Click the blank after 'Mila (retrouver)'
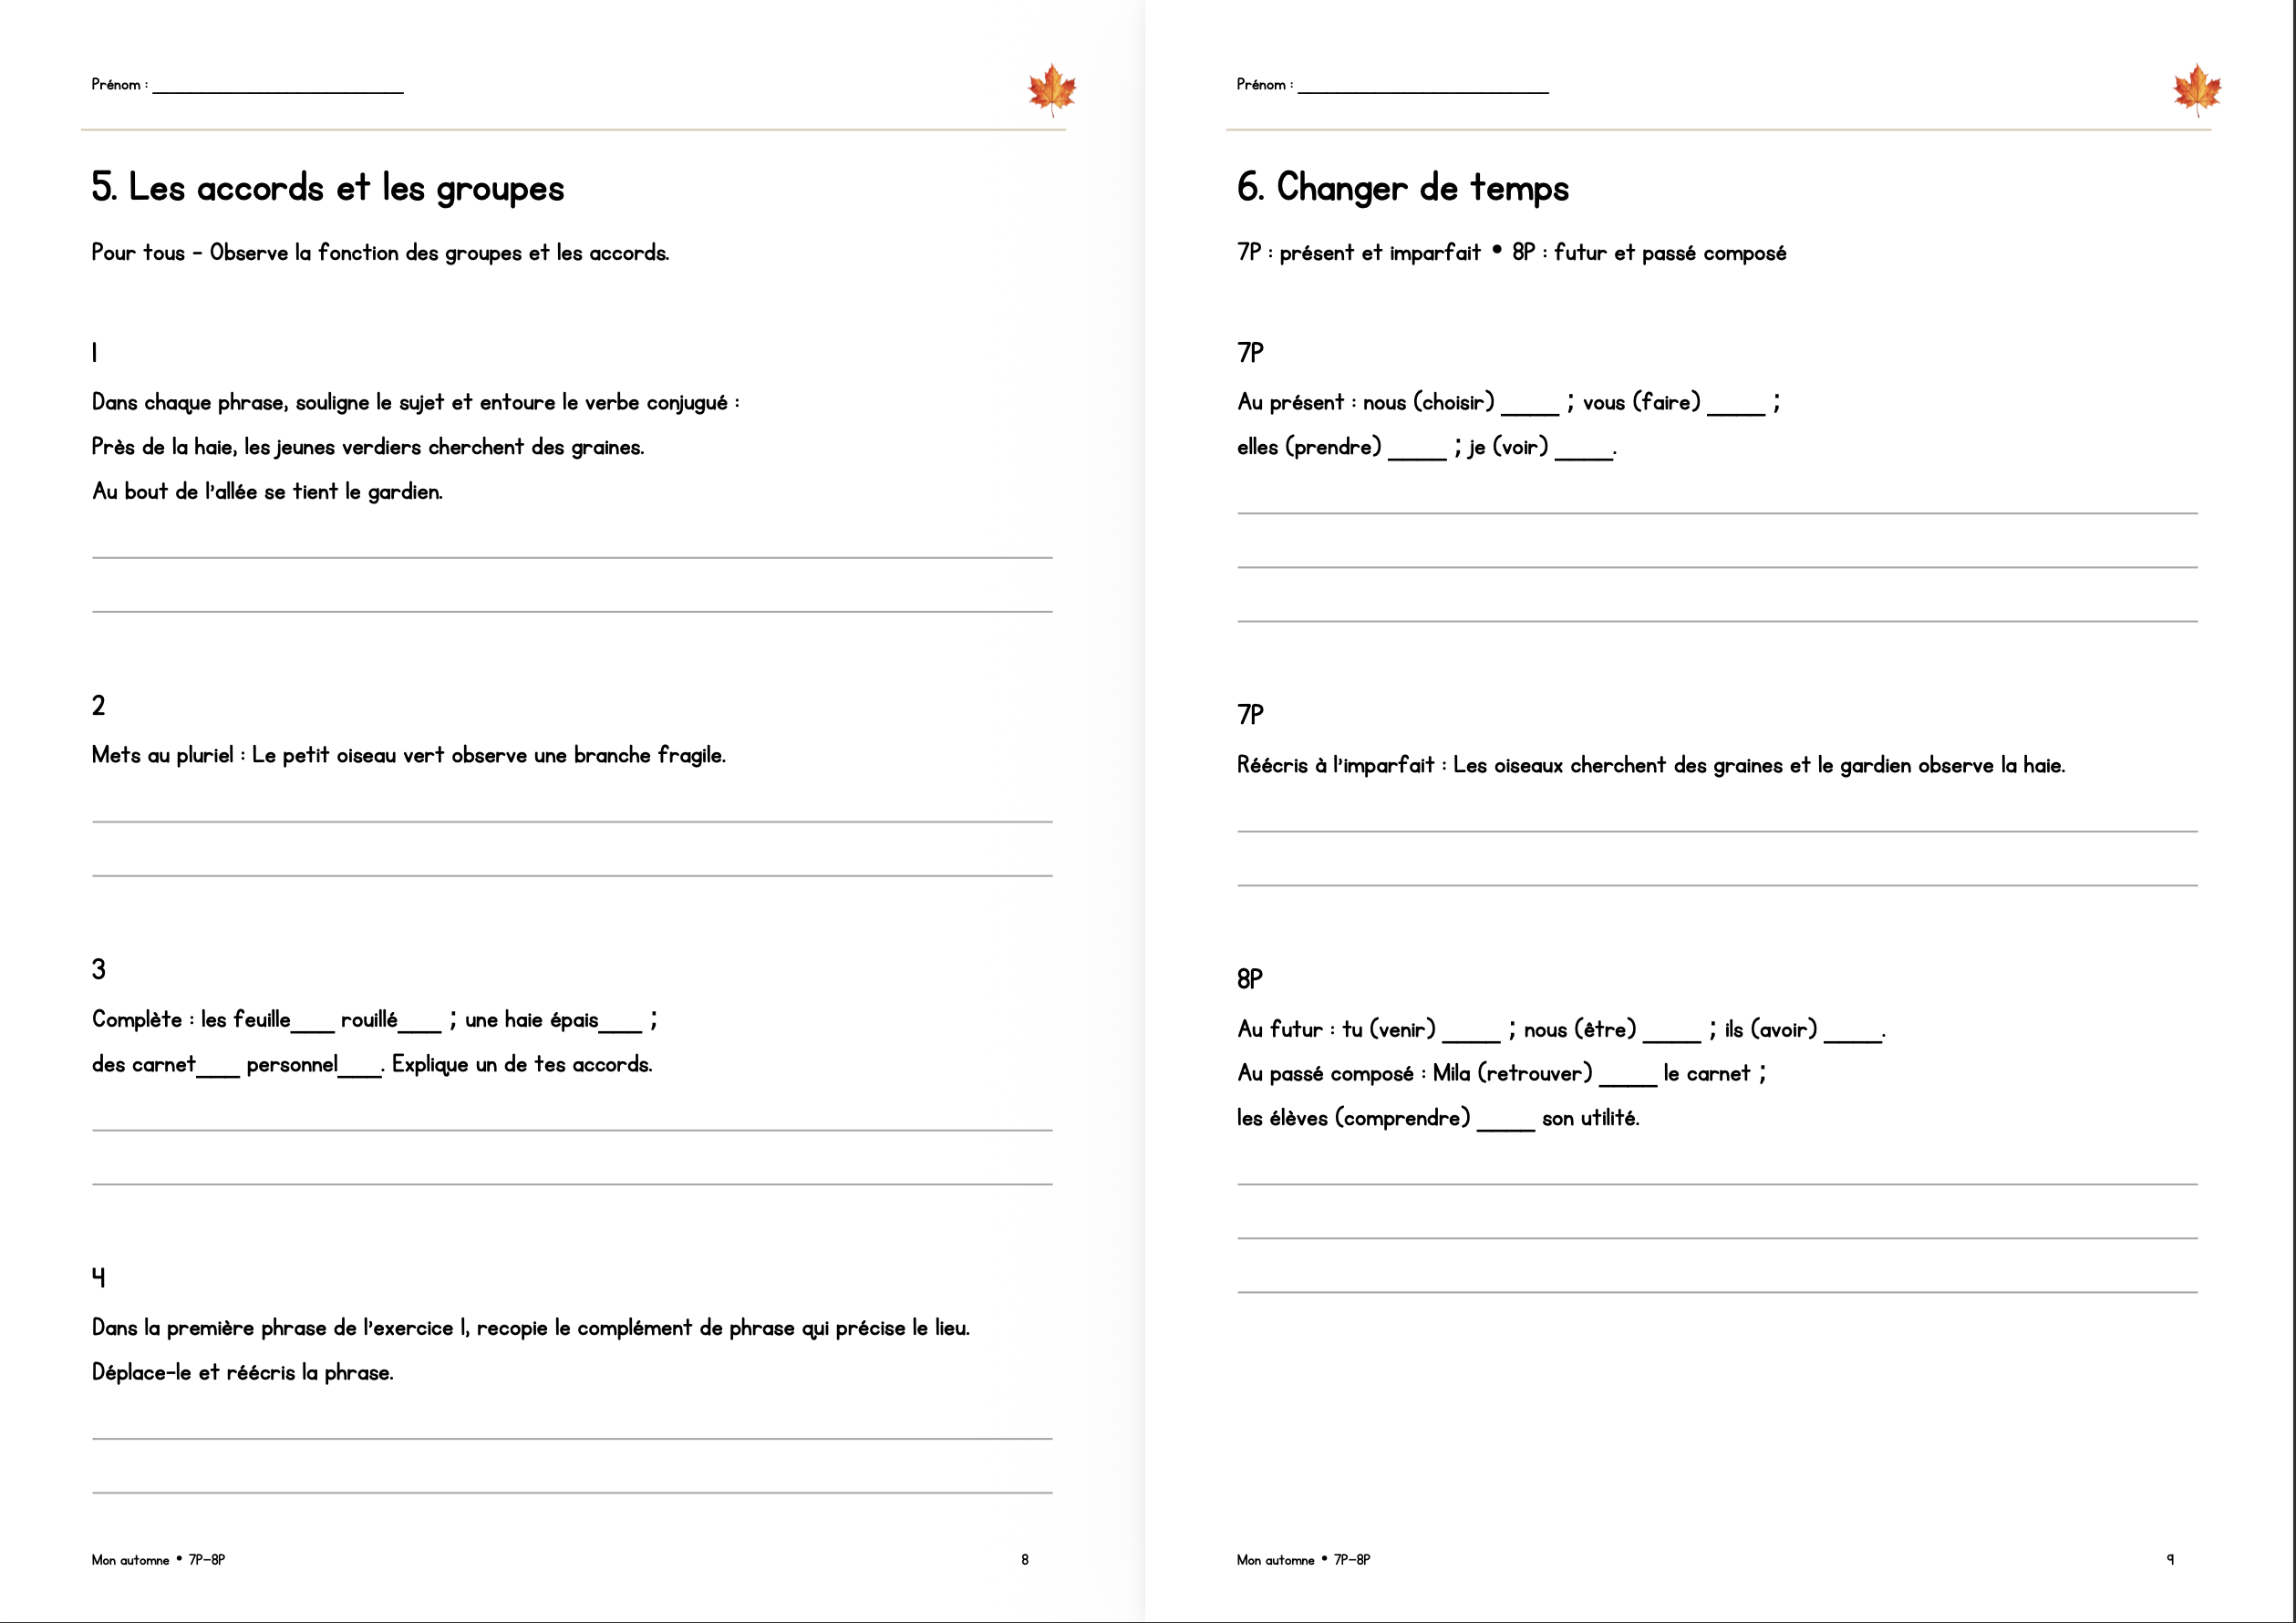The image size is (2296, 1623). pos(1628,1082)
